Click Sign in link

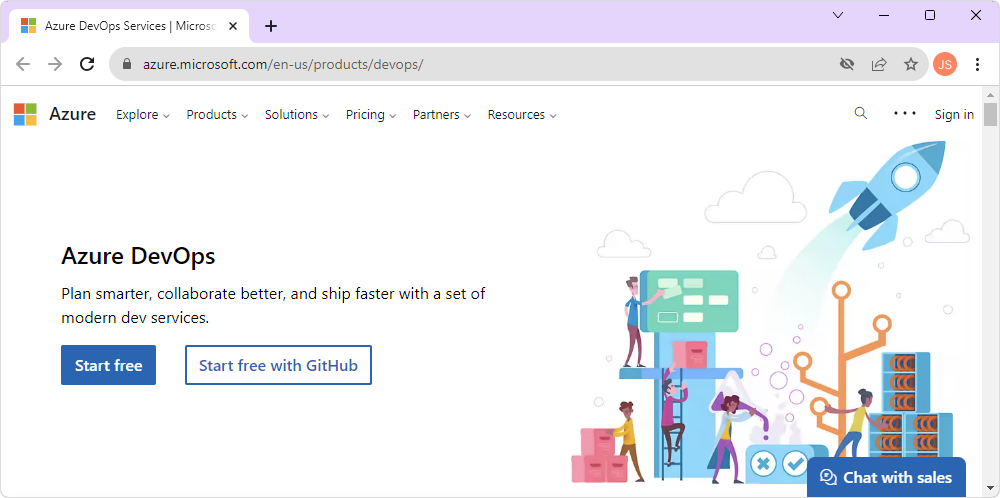click(954, 115)
